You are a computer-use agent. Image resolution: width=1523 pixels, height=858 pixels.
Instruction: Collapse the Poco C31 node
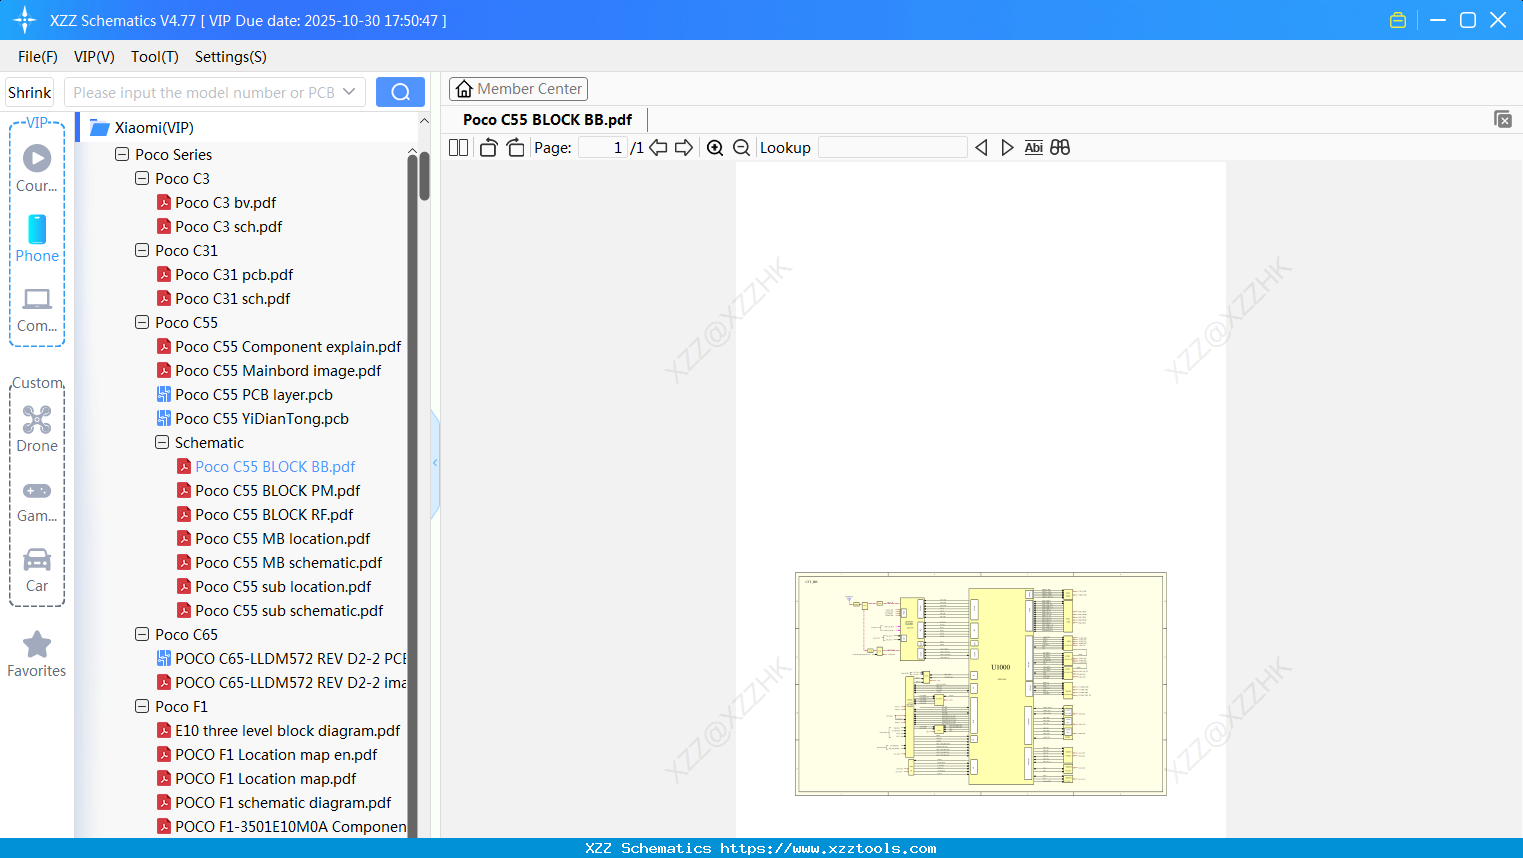[x=142, y=251]
